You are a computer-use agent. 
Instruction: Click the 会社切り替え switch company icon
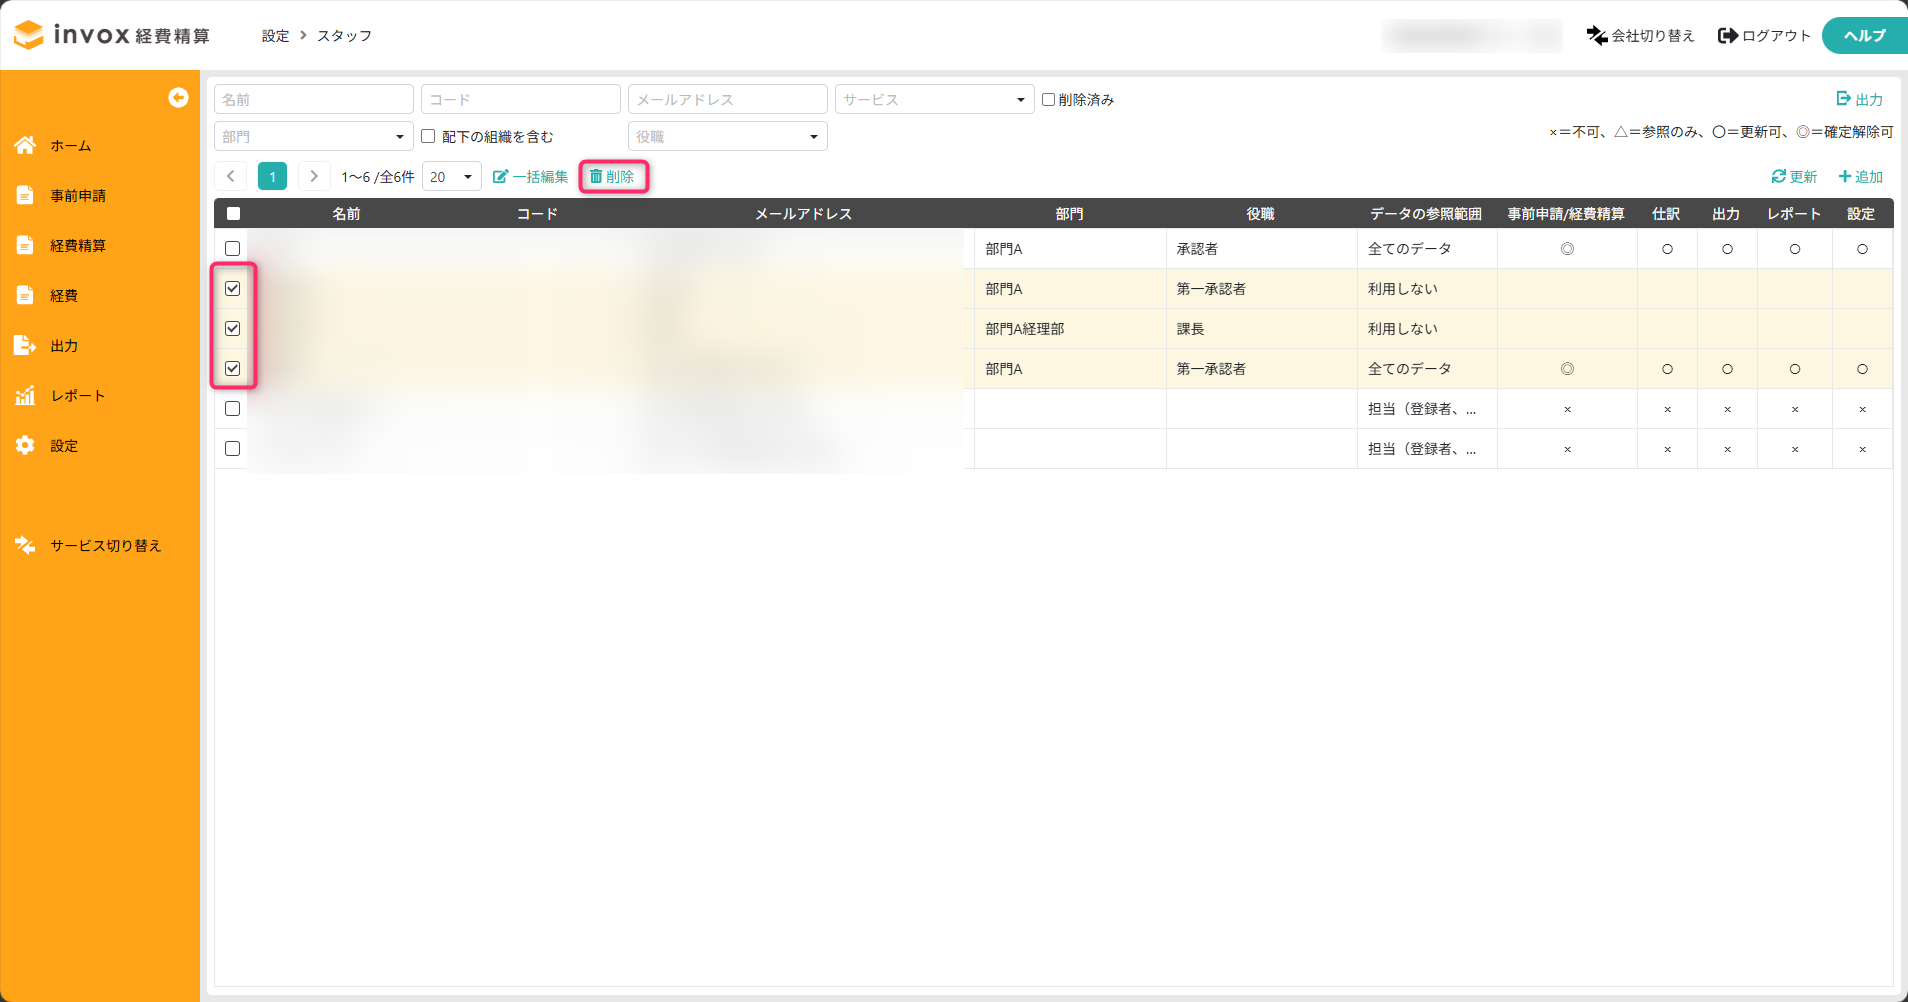(x=1597, y=36)
